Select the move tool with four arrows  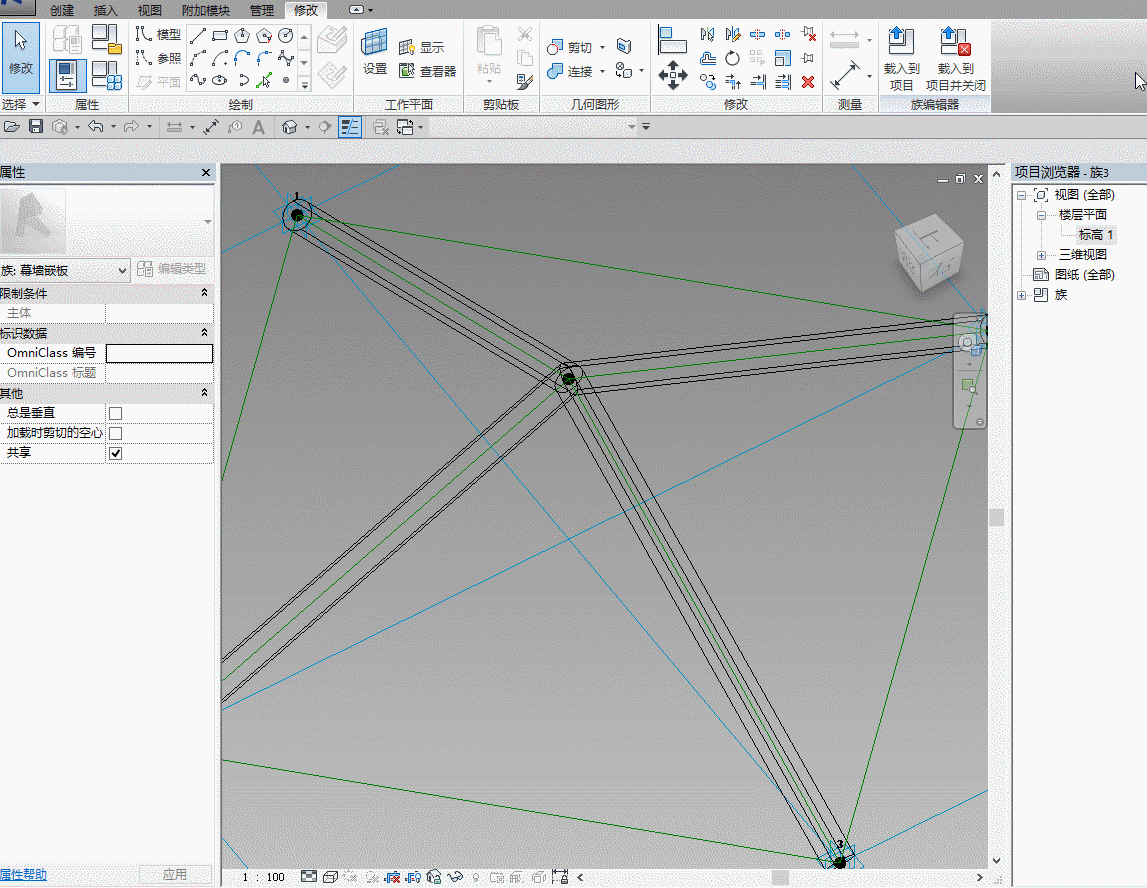pyautogui.click(x=672, y=74)
